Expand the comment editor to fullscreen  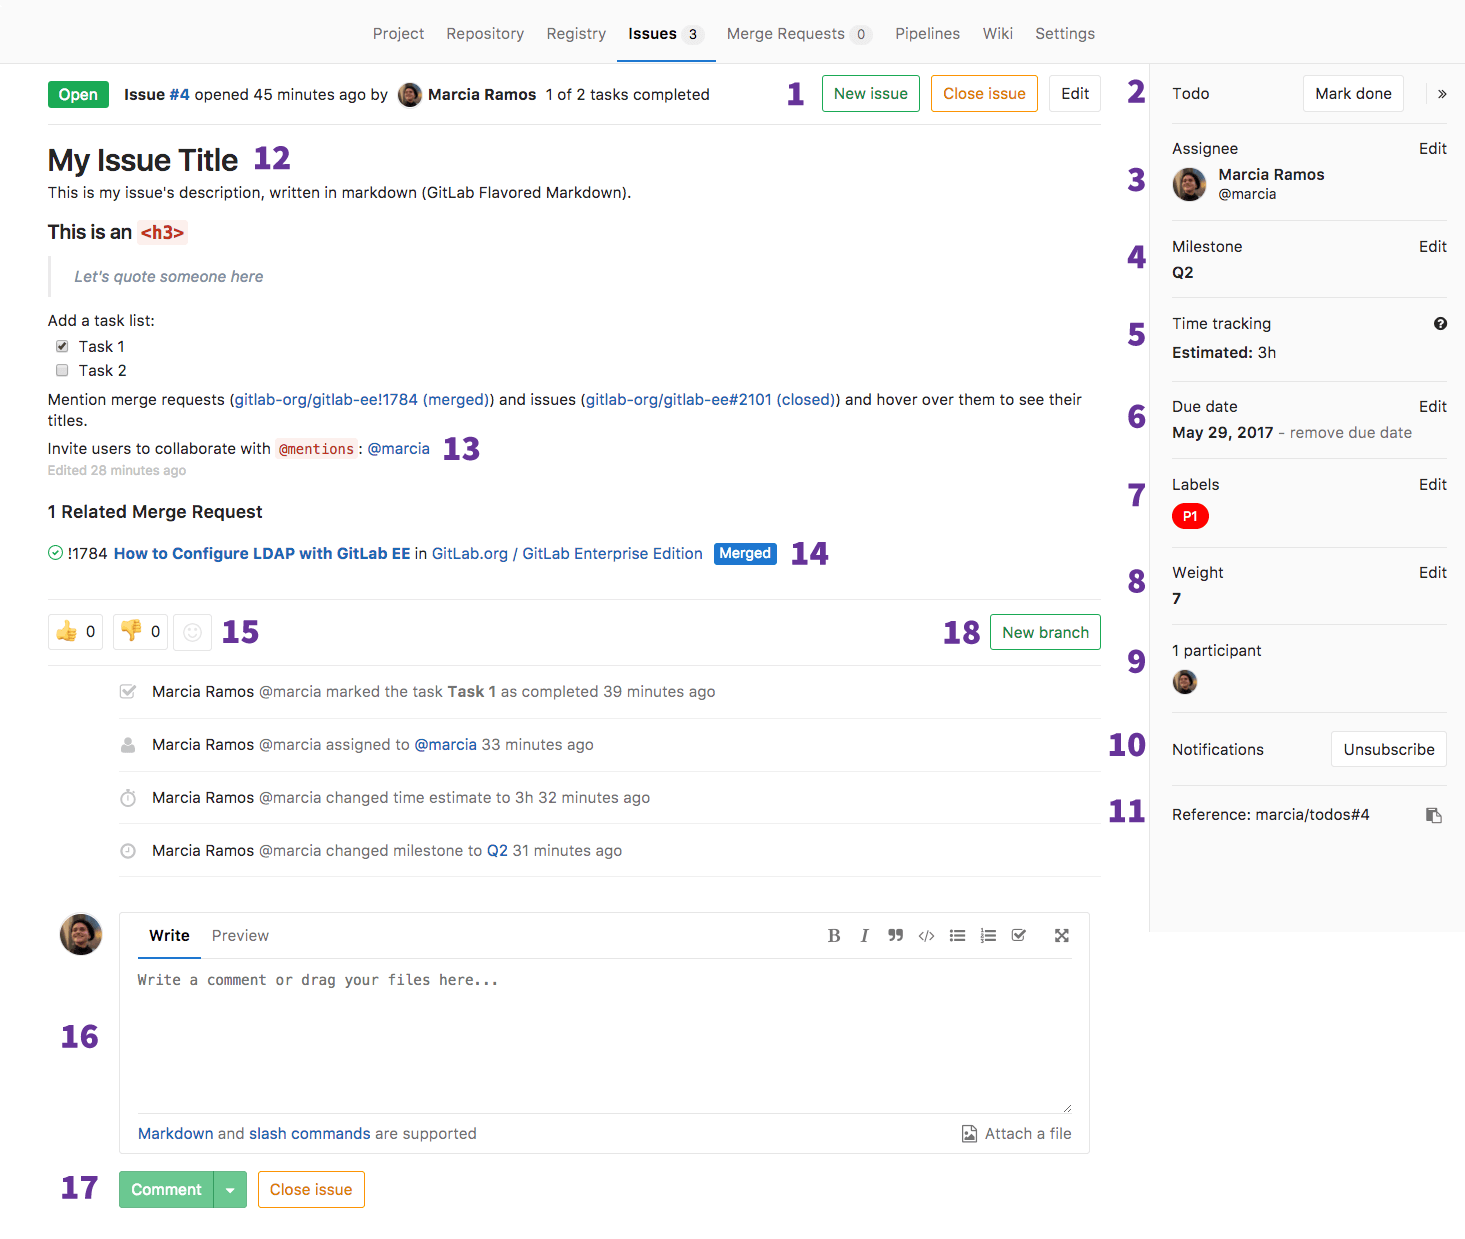tap(1061, 935)
